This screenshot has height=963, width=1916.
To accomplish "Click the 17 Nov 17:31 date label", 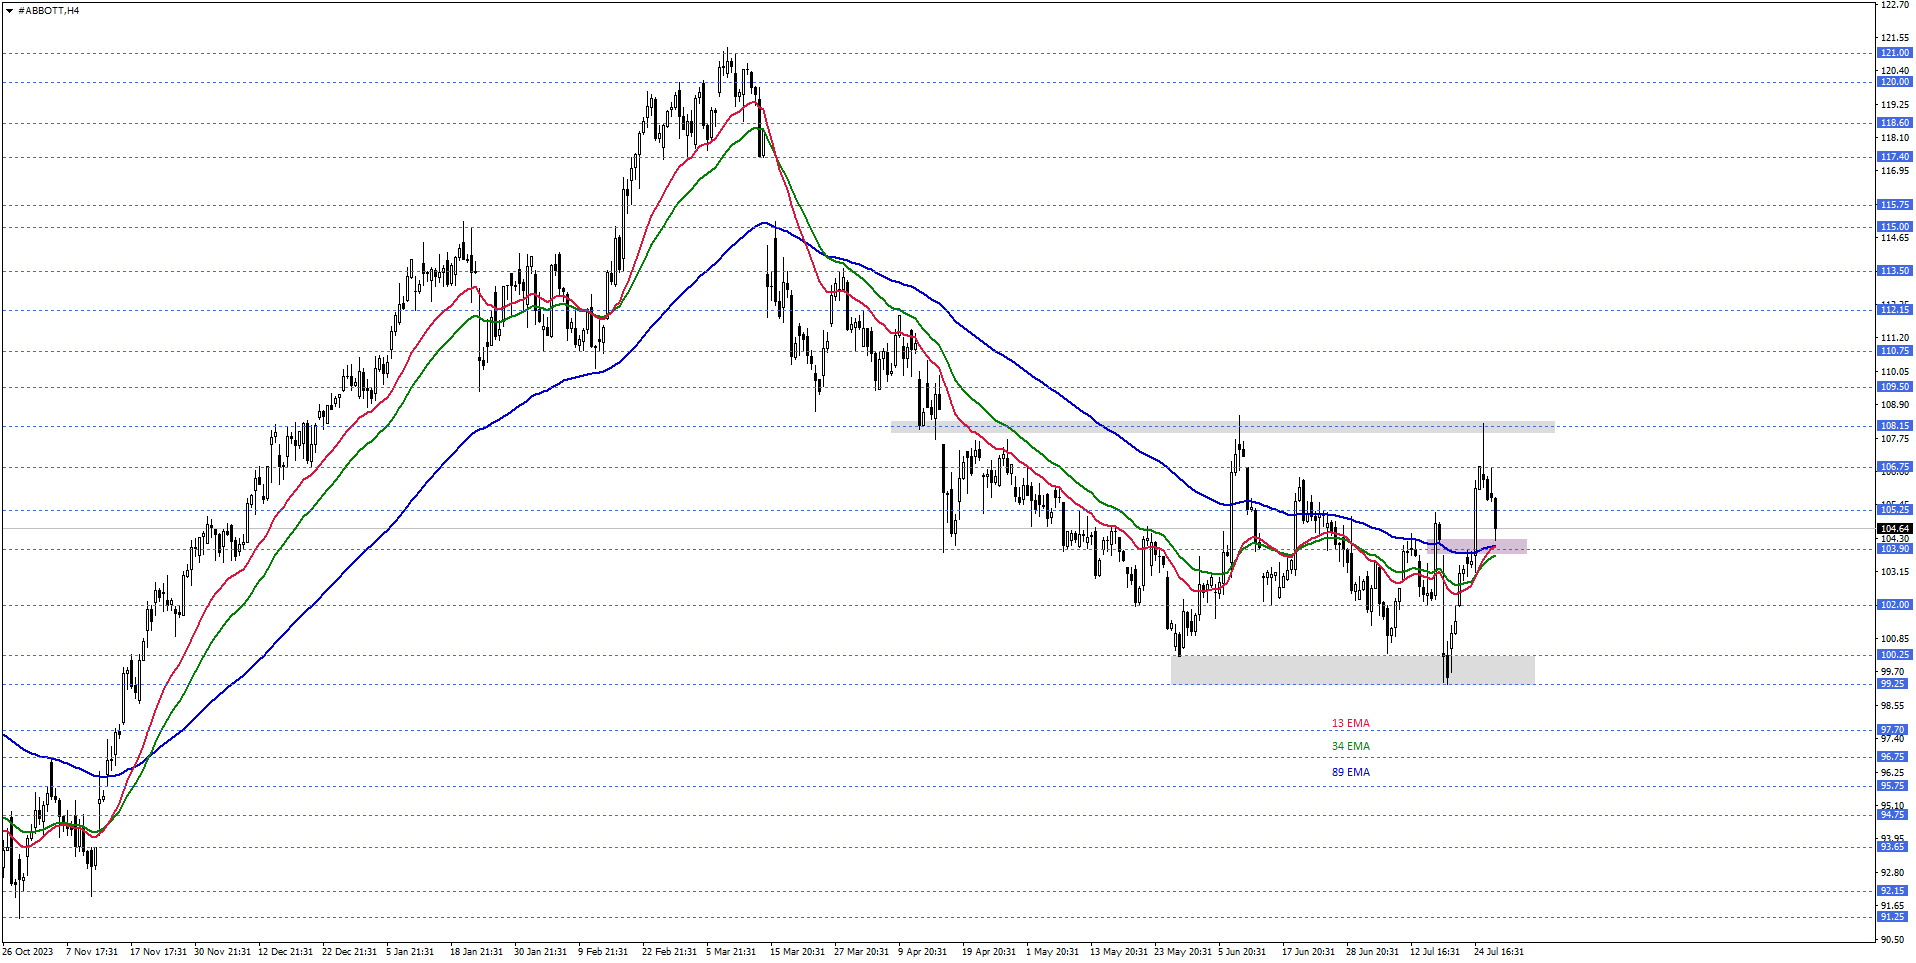I will click(x=158, y=951).
